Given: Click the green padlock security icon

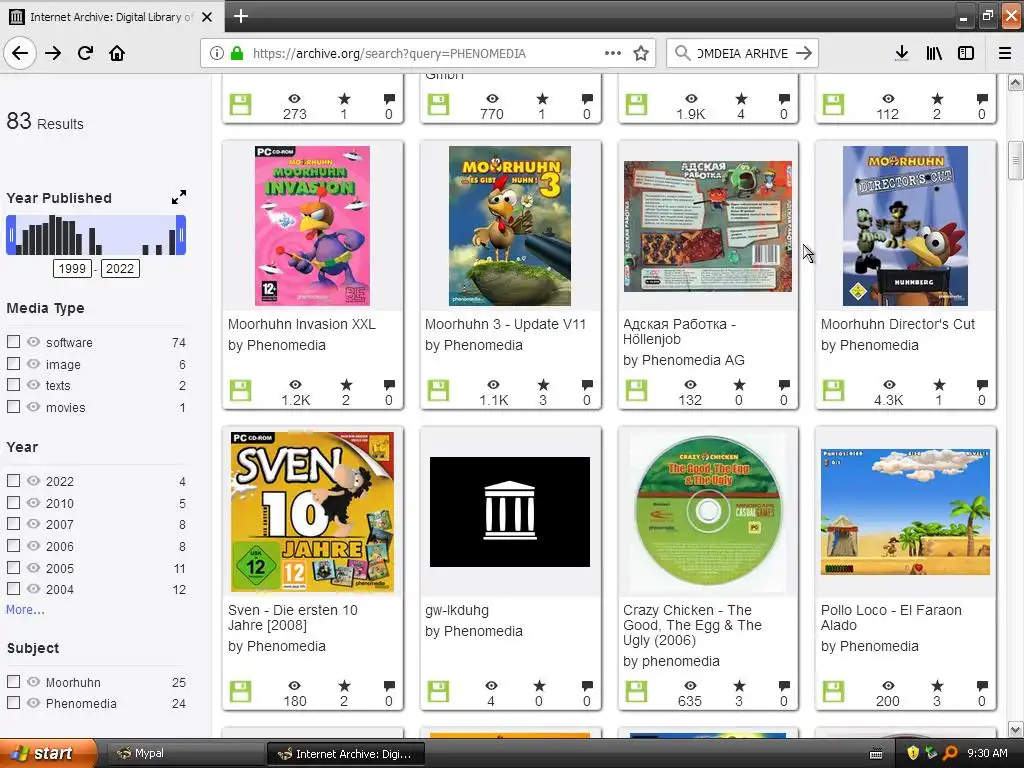Looking at the screenshot, I should click(x=236, y=53).
